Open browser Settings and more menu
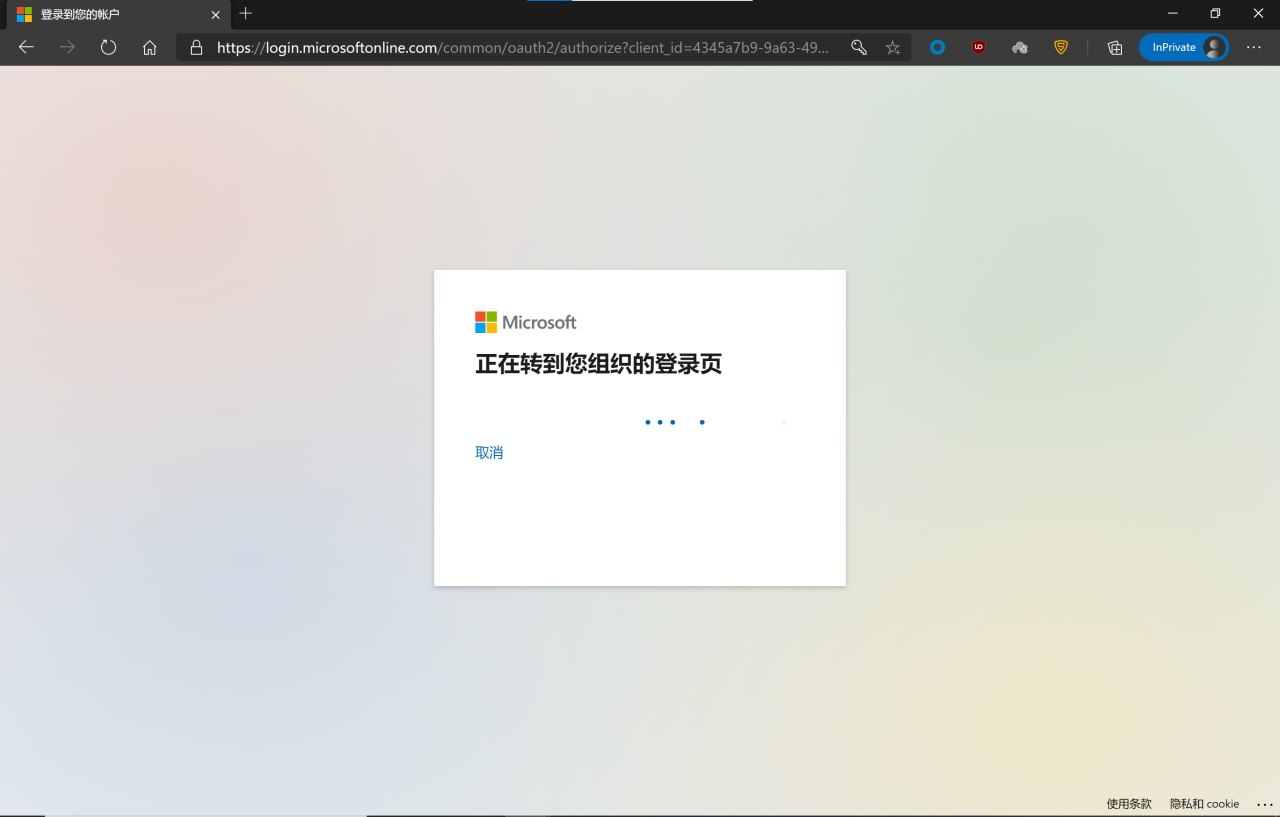Image resolution: width=1280 pixels, height=817 pixels. click(x=1254, y=47)
